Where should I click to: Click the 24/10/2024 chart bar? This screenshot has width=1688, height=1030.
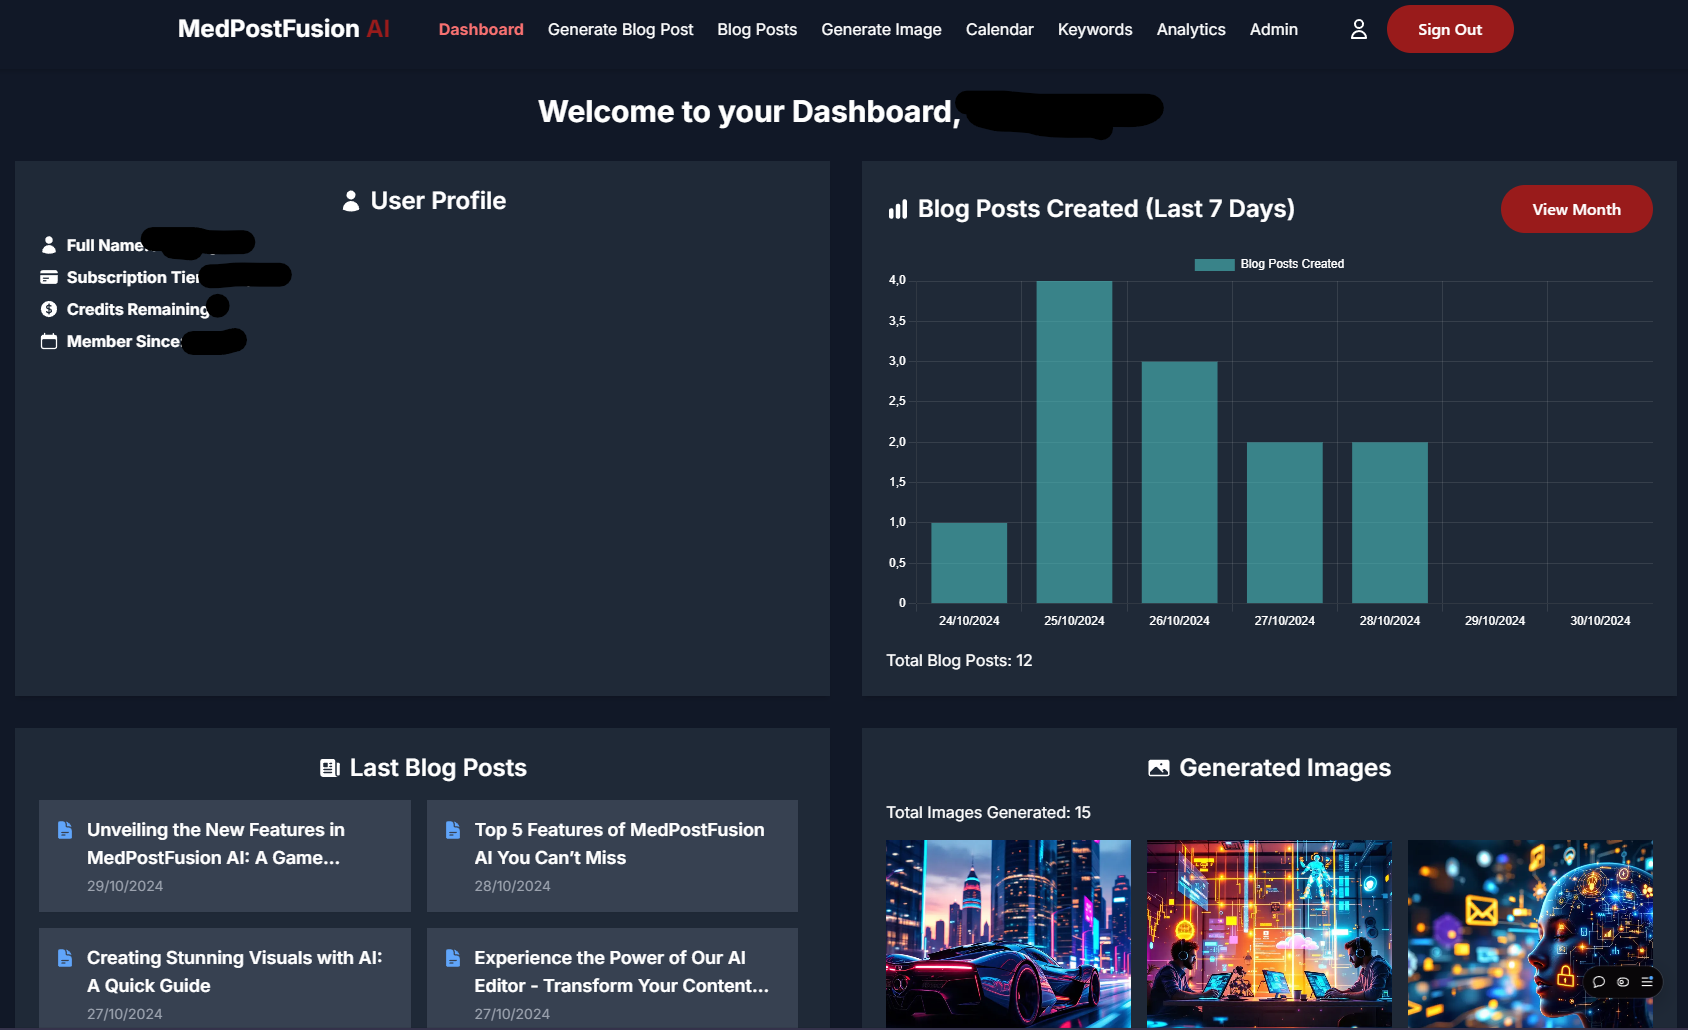pyautogui.click(x=969, y=563)
